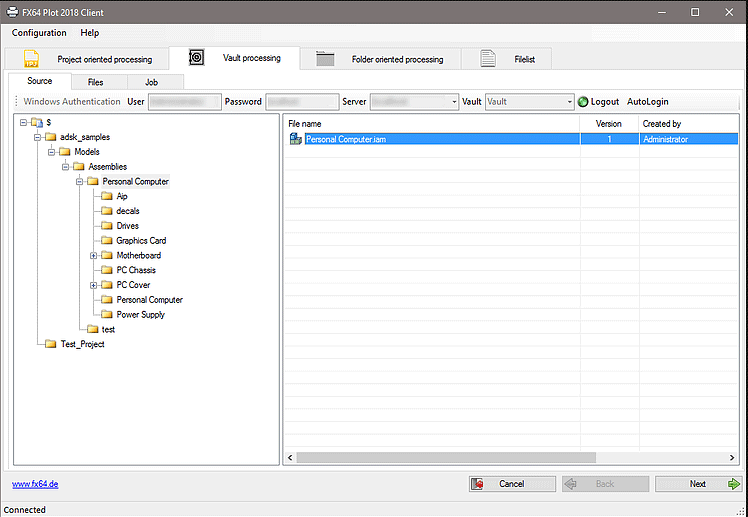Click the Motherboard folder icon in tree
This screenshot has height=517, width=748.
click(107, 255)
